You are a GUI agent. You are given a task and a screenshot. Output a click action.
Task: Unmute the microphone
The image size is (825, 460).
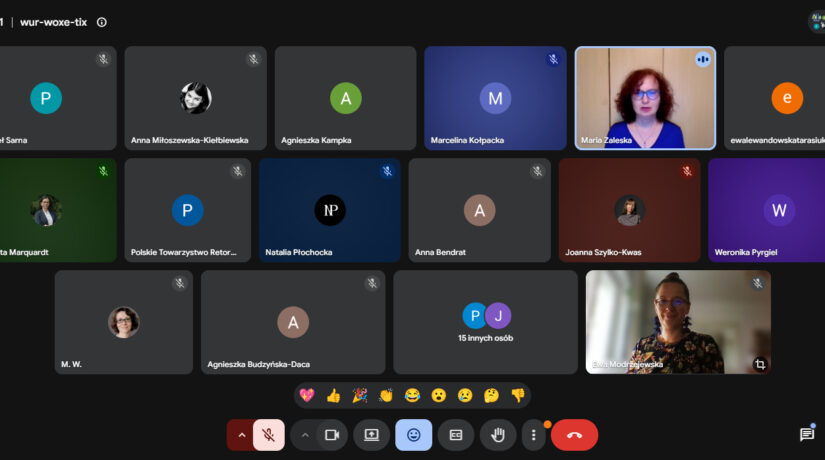(x=269, y=435)
